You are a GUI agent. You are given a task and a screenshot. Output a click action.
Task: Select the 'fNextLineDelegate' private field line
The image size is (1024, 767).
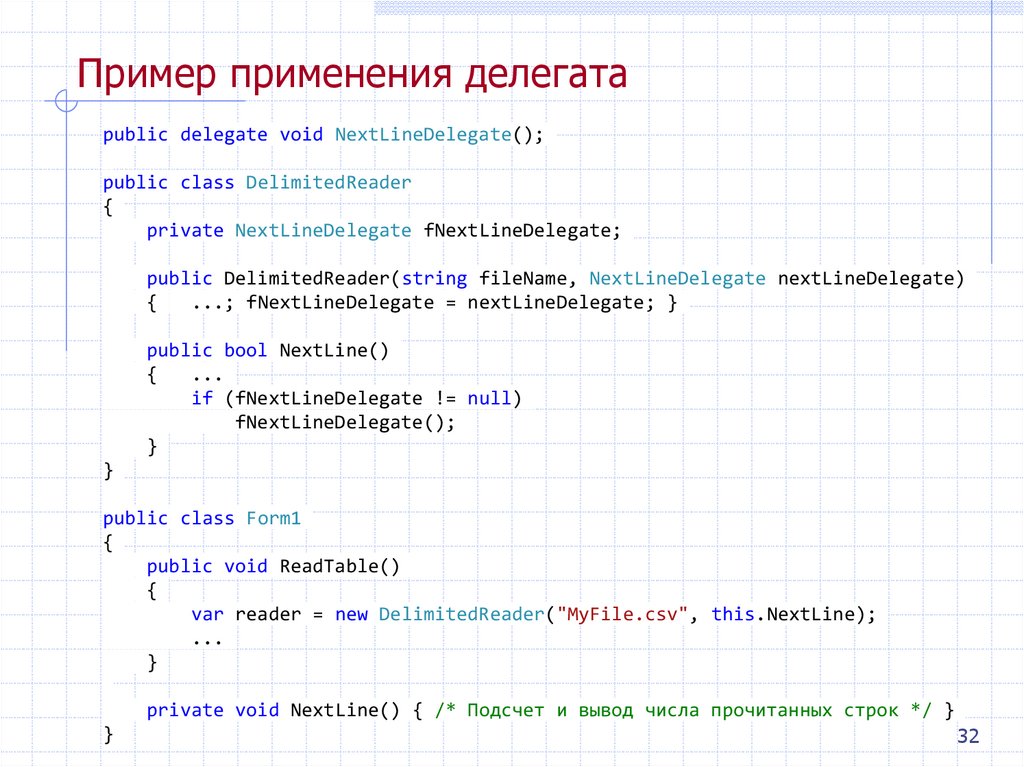[383, 230]
